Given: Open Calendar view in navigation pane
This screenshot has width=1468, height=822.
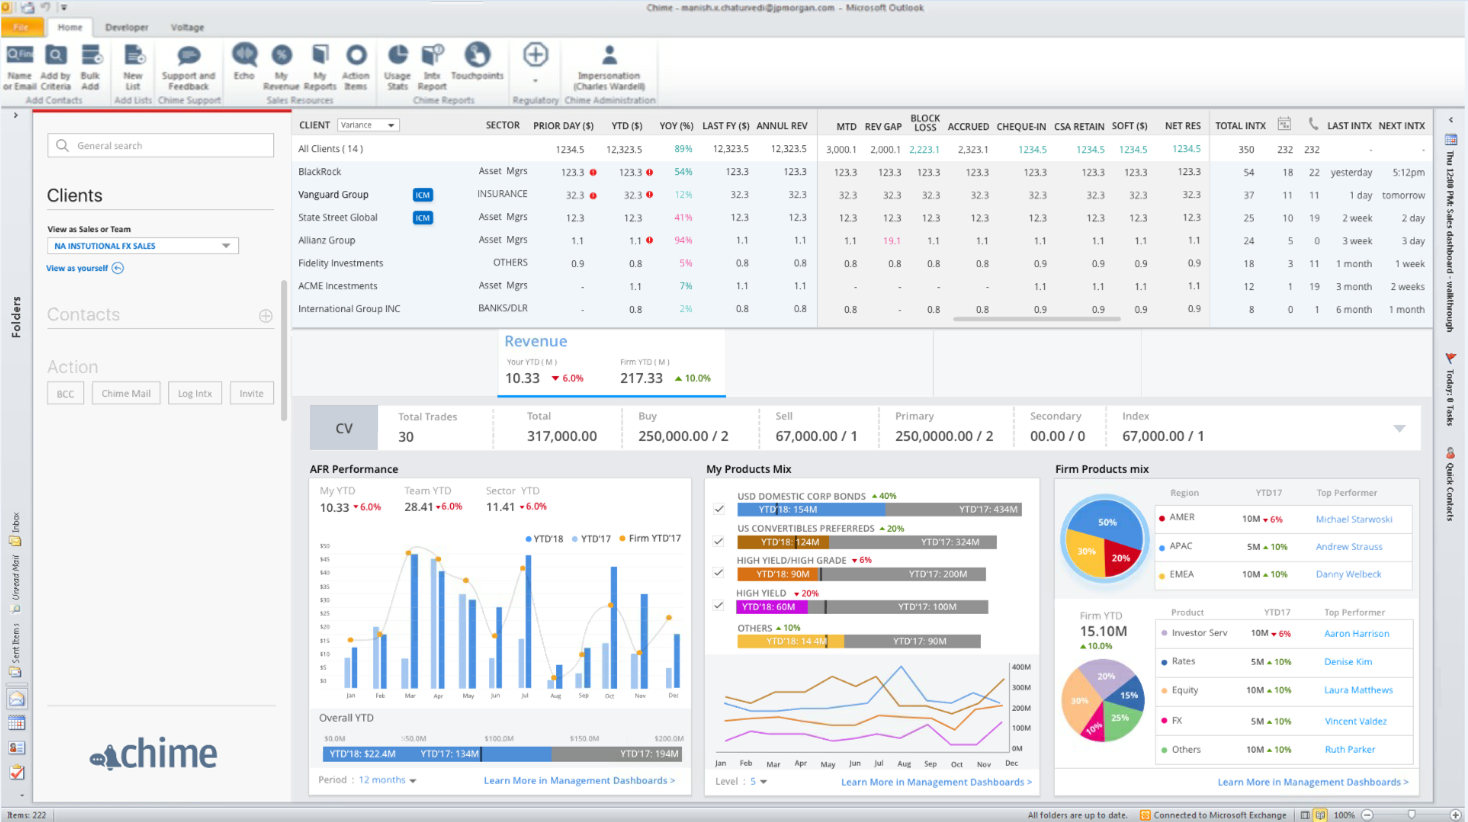Looking at the screenshot, I should (17, 723).
